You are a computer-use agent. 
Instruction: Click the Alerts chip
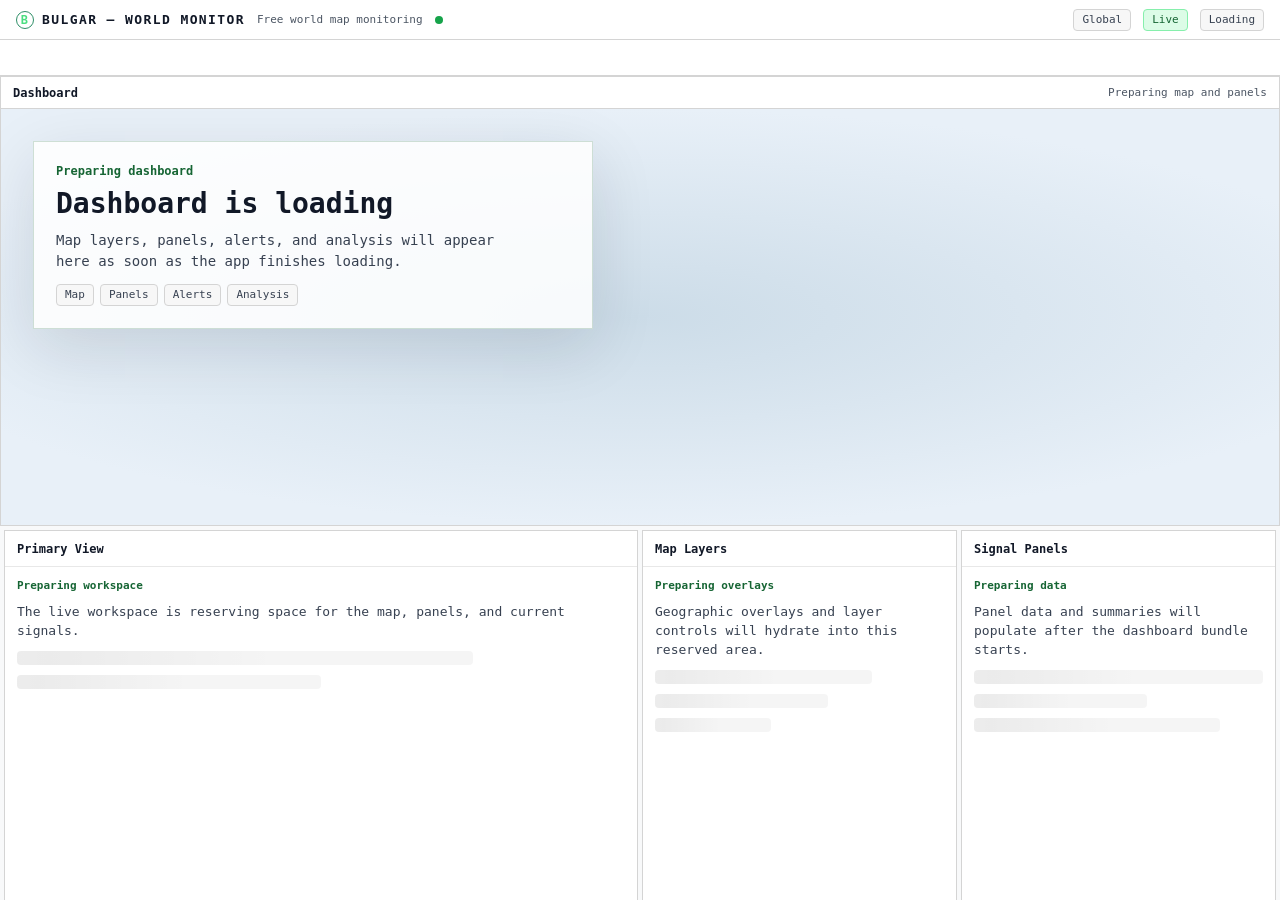click(192, 295)
